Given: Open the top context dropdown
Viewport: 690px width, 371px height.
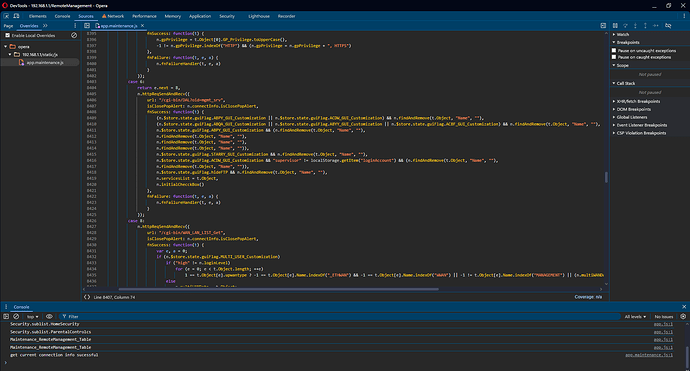Looking at the screenshot, I should coord(33,316).
